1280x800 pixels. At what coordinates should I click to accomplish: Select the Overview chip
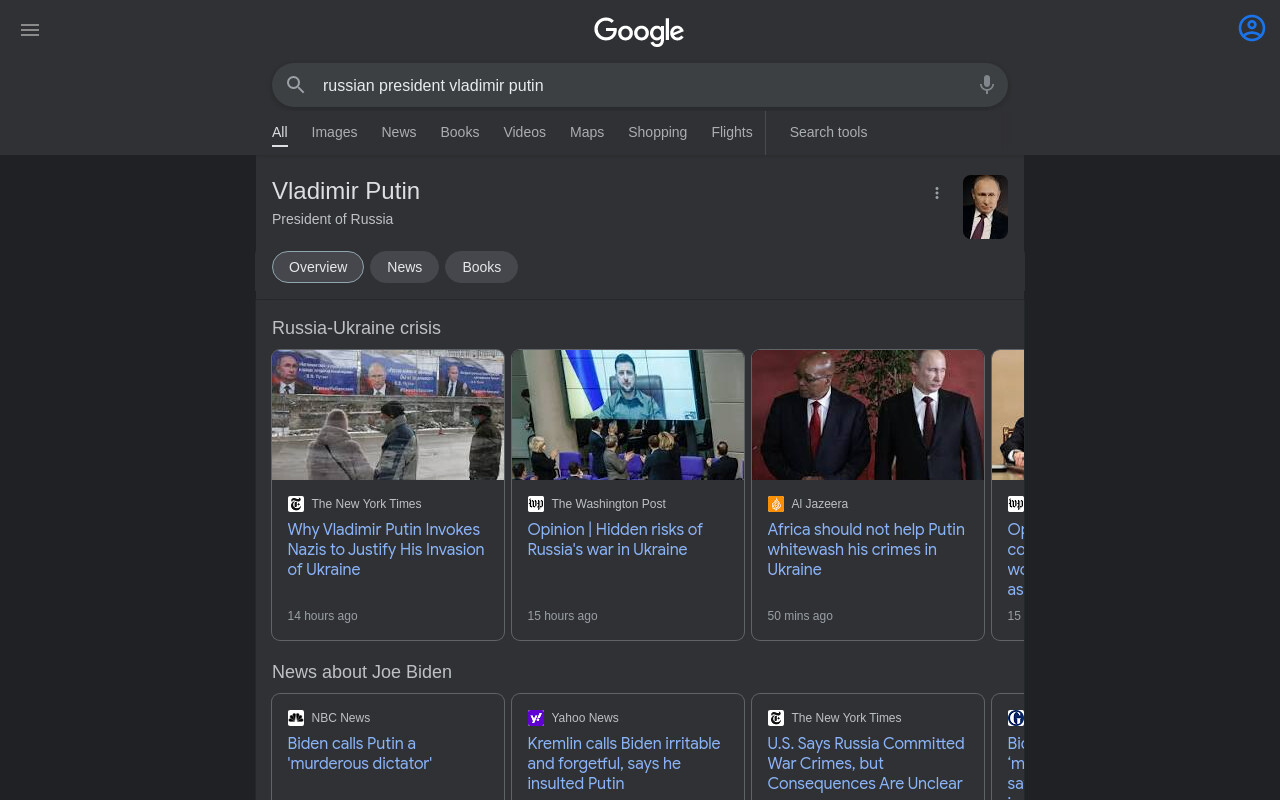[x=318, y=267]
